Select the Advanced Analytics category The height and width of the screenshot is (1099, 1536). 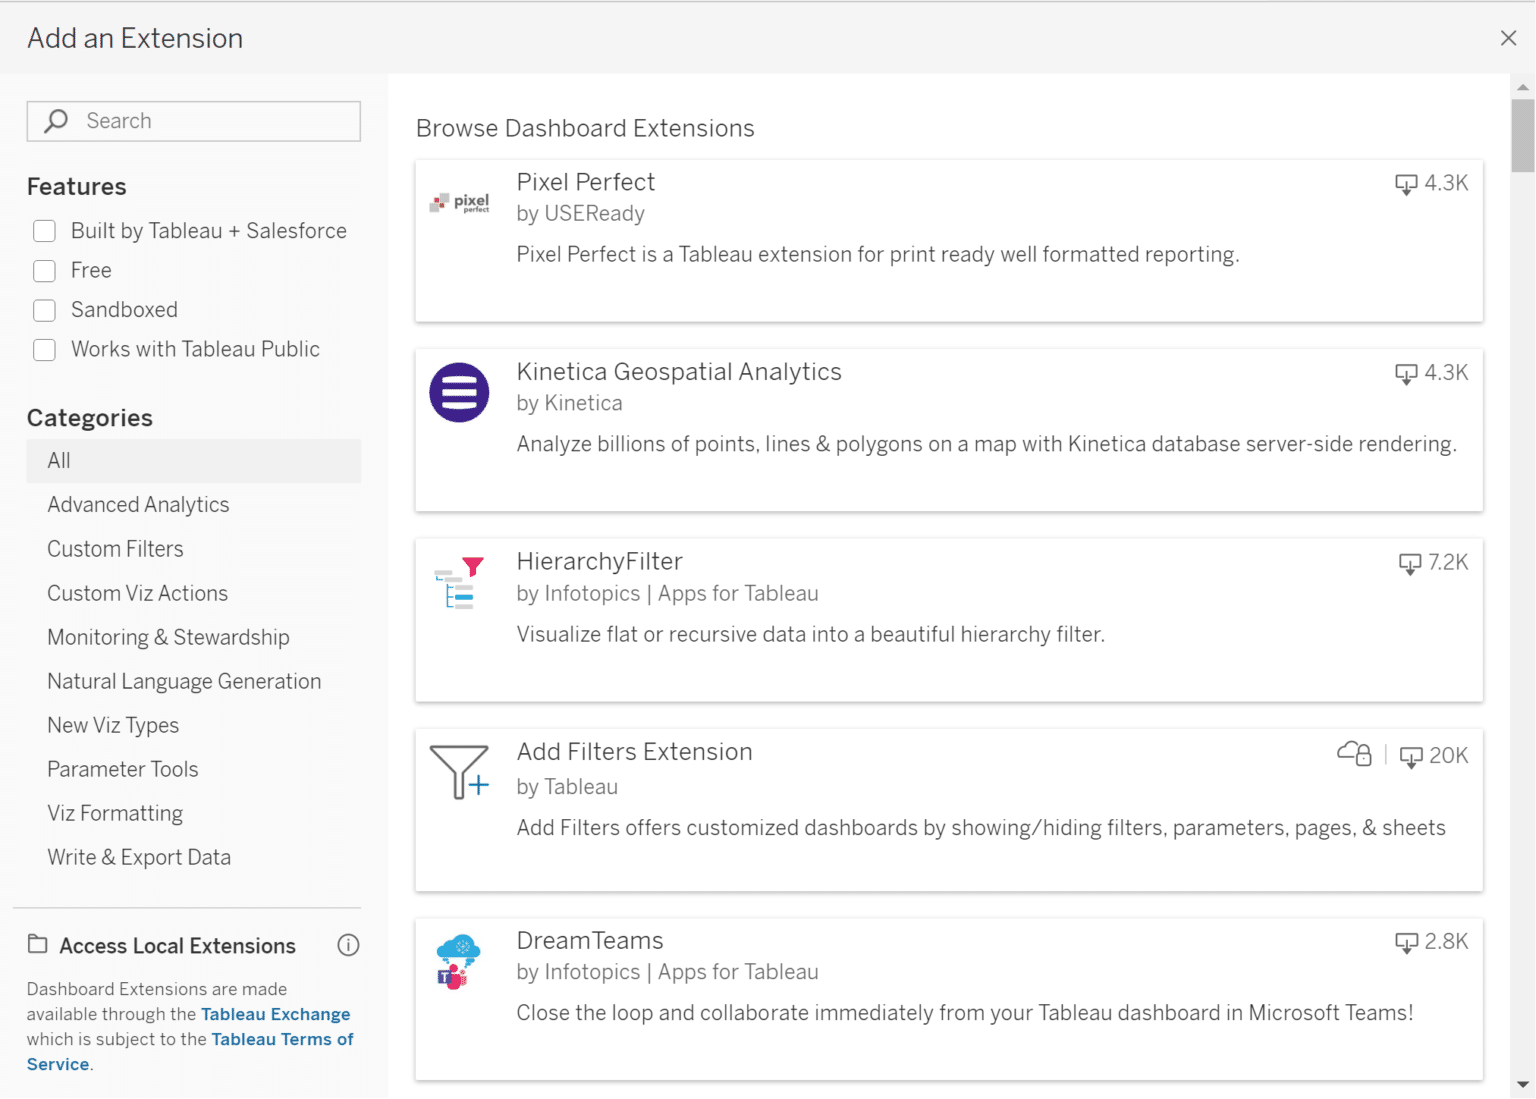[x=138, y=504]
